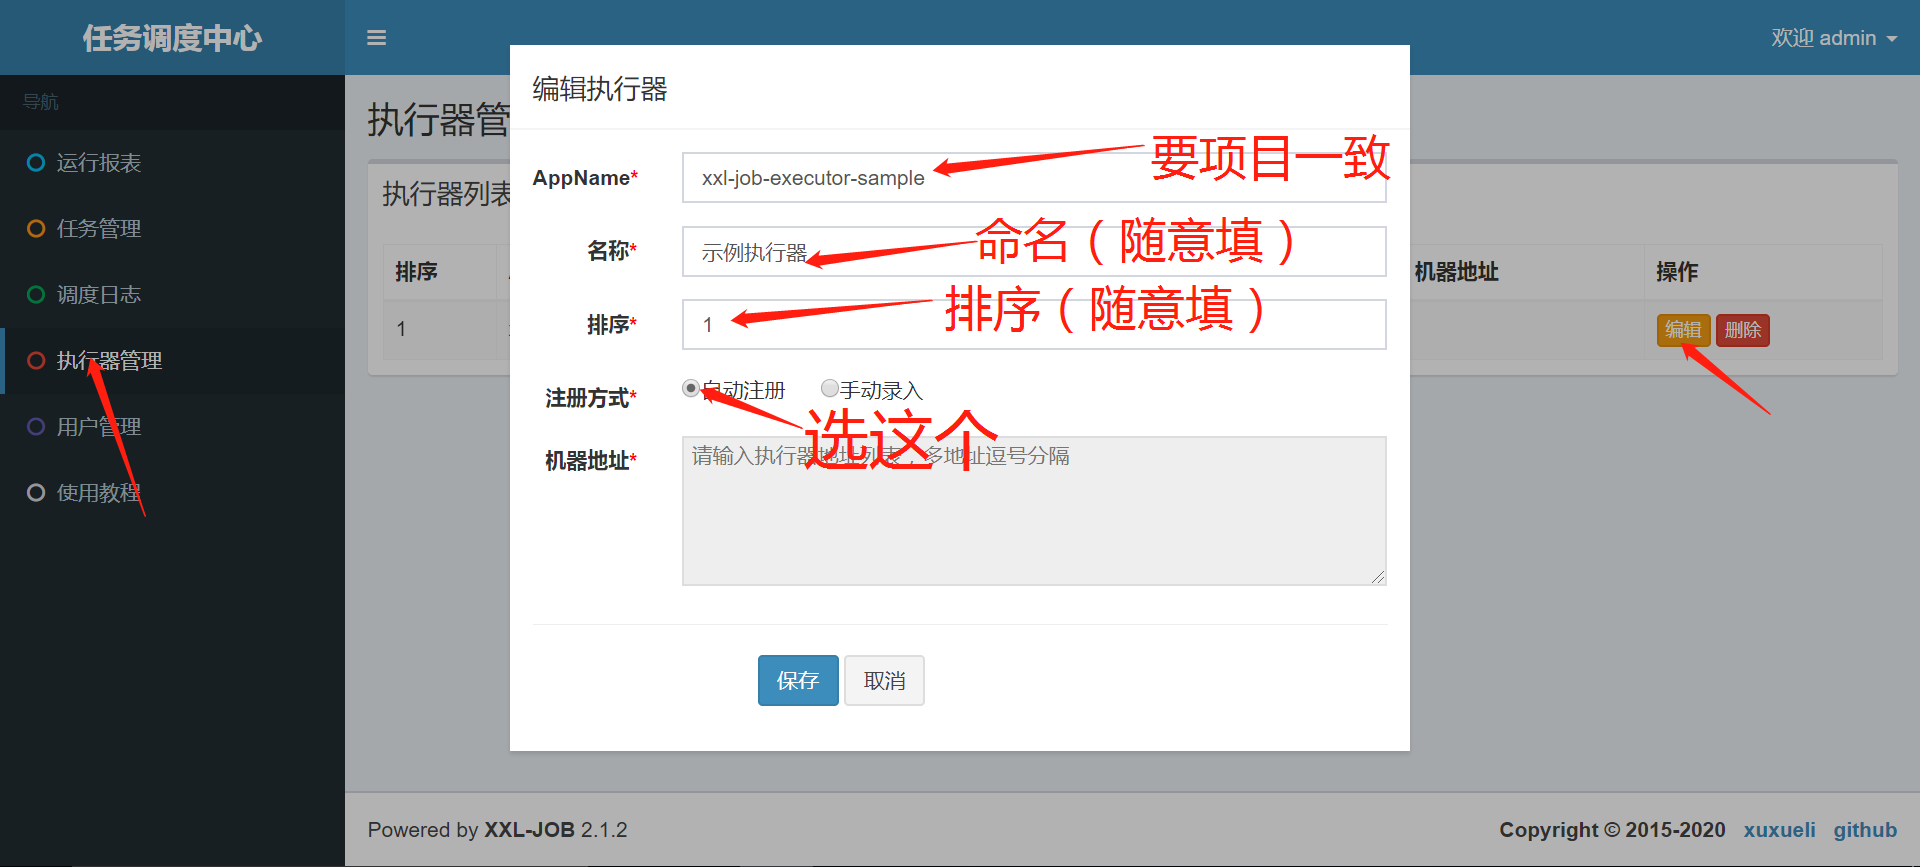Click the 注册方式 label

590,398
